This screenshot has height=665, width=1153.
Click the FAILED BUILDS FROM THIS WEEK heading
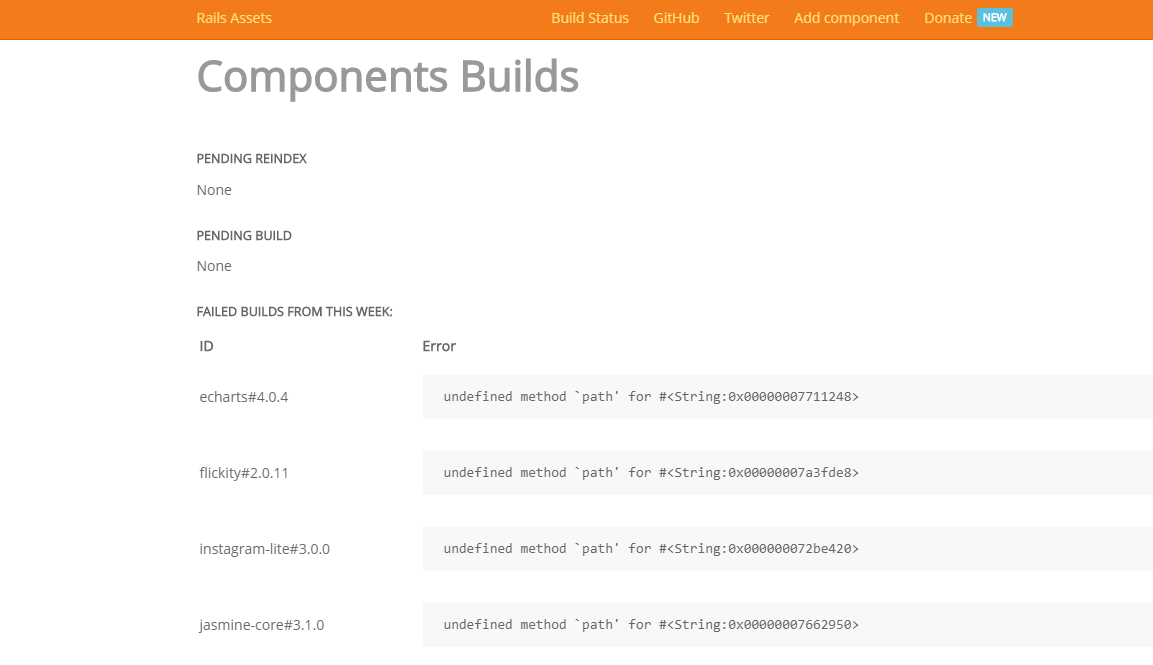294,312
